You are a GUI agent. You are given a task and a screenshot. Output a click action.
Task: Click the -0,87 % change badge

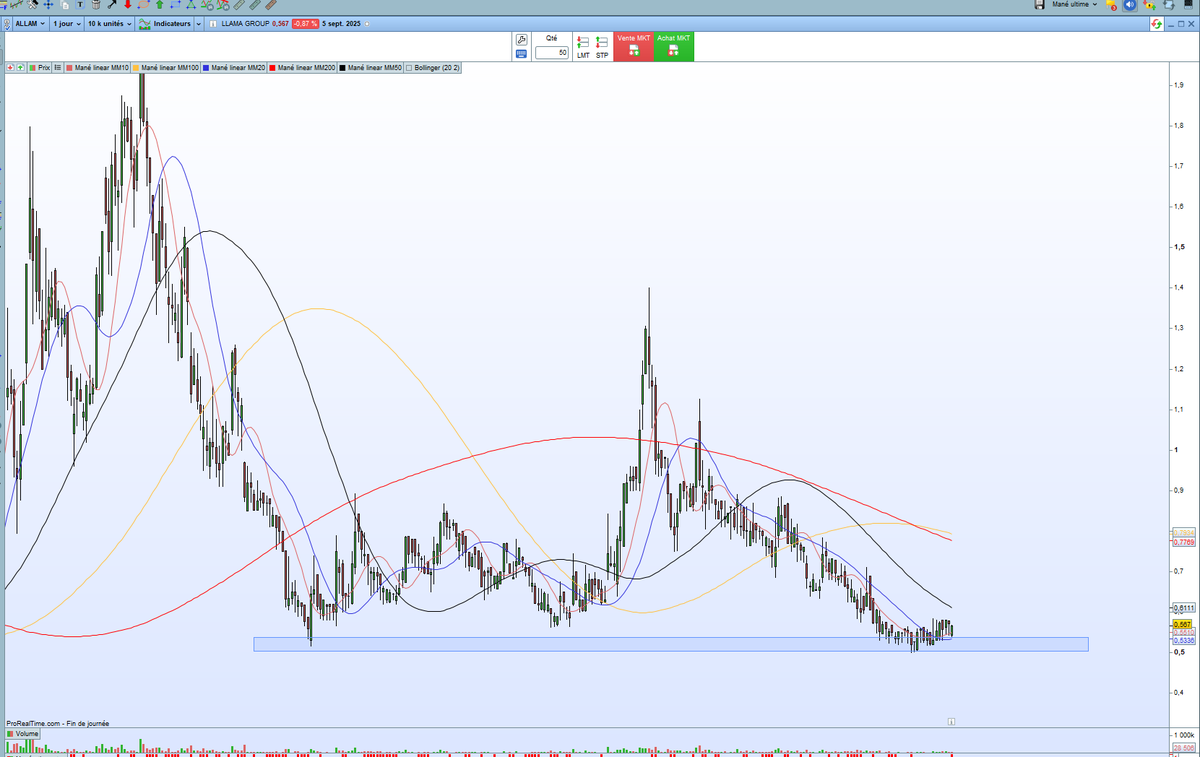(x=306, y=23)
